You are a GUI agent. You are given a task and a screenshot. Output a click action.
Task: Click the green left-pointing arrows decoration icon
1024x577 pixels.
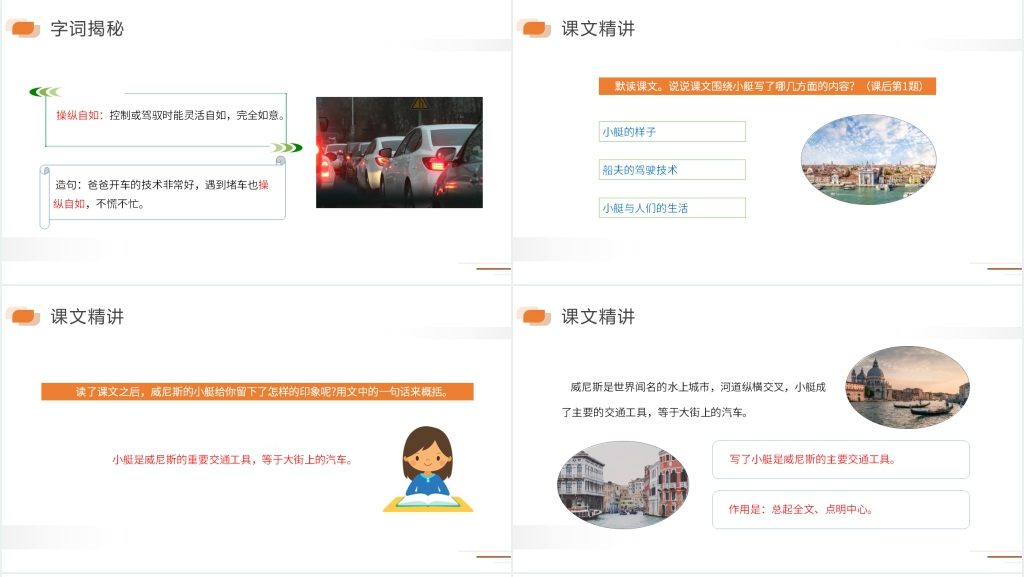coord(46,92)
